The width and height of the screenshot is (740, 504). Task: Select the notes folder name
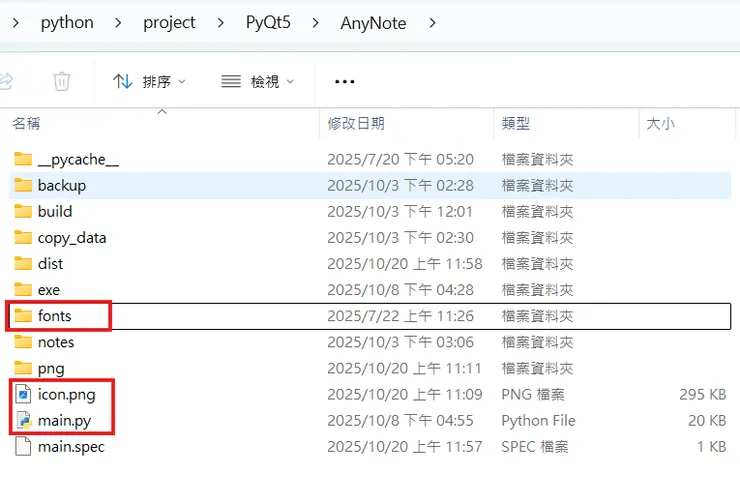[x=56, y=342]
